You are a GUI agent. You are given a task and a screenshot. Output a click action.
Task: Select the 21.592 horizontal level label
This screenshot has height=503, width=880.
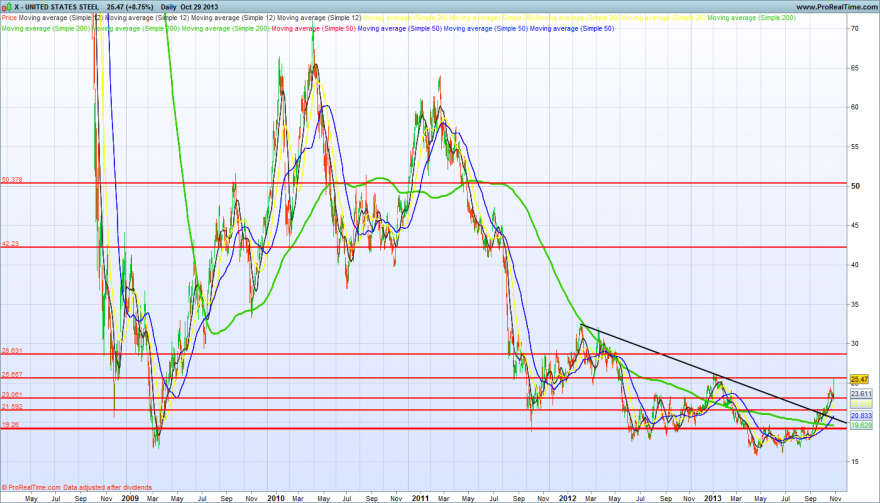[x=12, y=406]
